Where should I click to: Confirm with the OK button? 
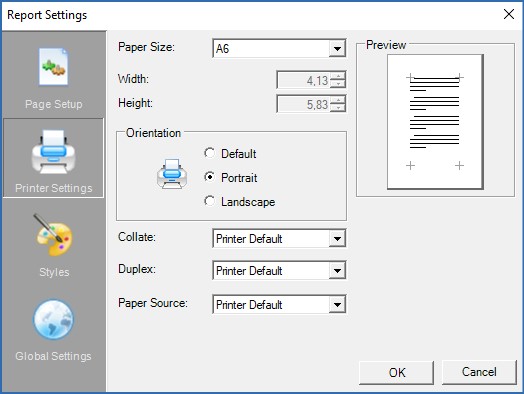[x=396, y=373]
